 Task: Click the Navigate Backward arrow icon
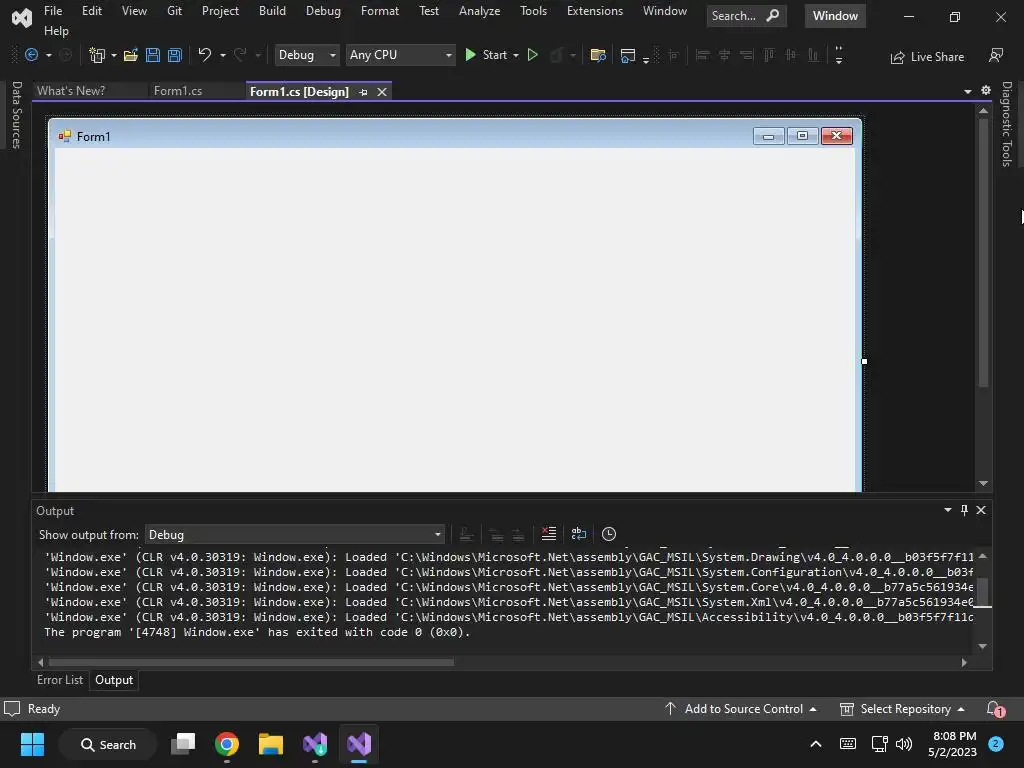pos(31,56)
